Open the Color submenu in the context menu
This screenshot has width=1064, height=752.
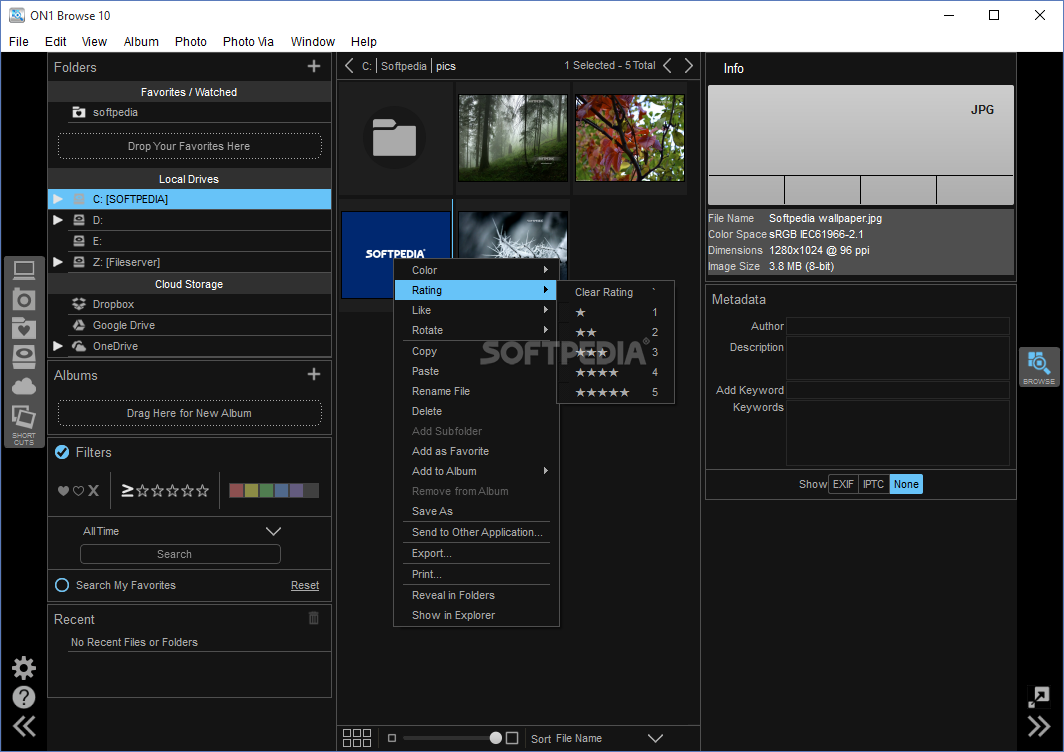pos(476,270)
